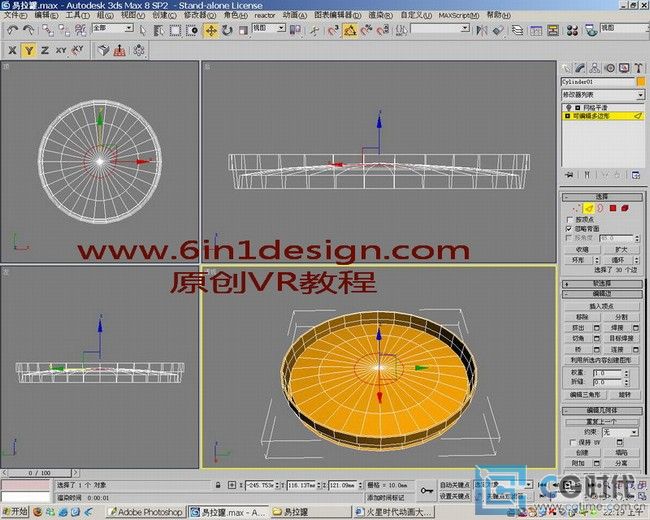This screenshot has height=520, width=650.
Task: Enable the 保持 UV checkbox
Action: [573, 442]
